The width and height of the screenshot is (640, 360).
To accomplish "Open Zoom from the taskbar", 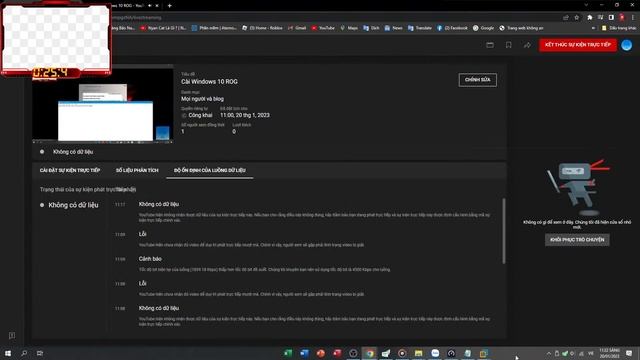I will 435,353.
